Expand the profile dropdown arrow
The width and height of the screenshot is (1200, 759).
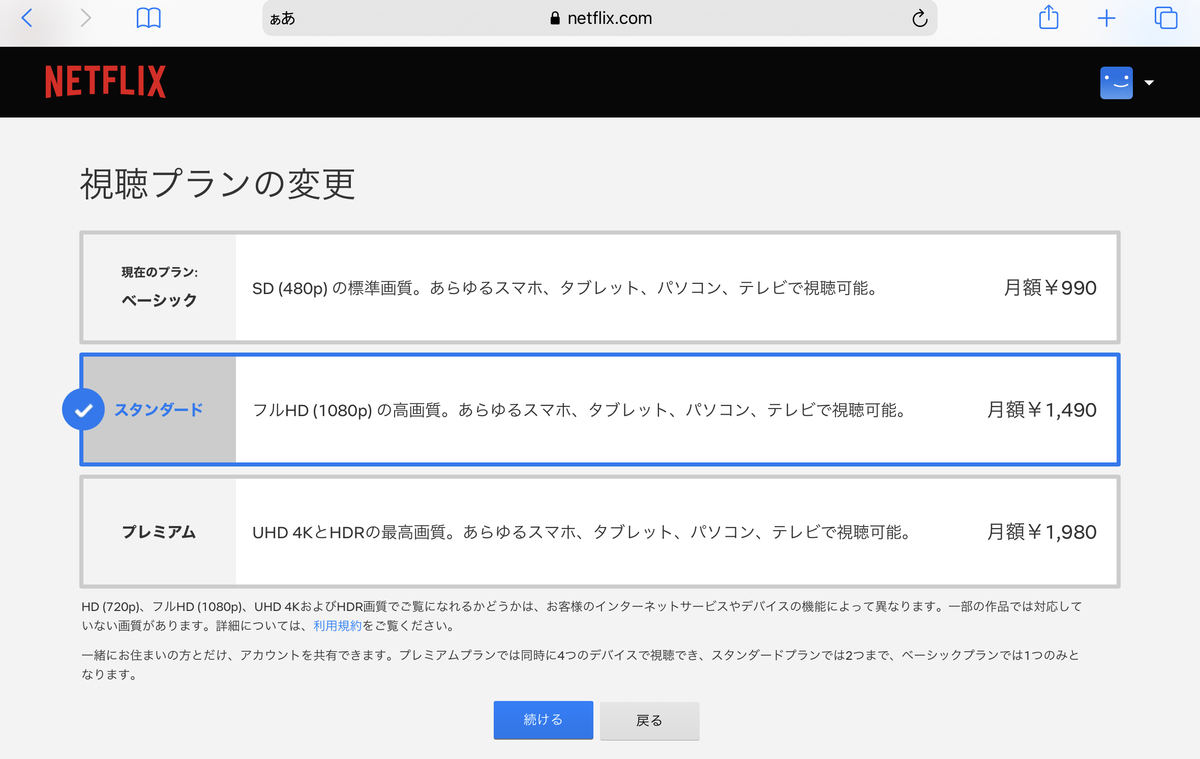(x=1149, y=83)
